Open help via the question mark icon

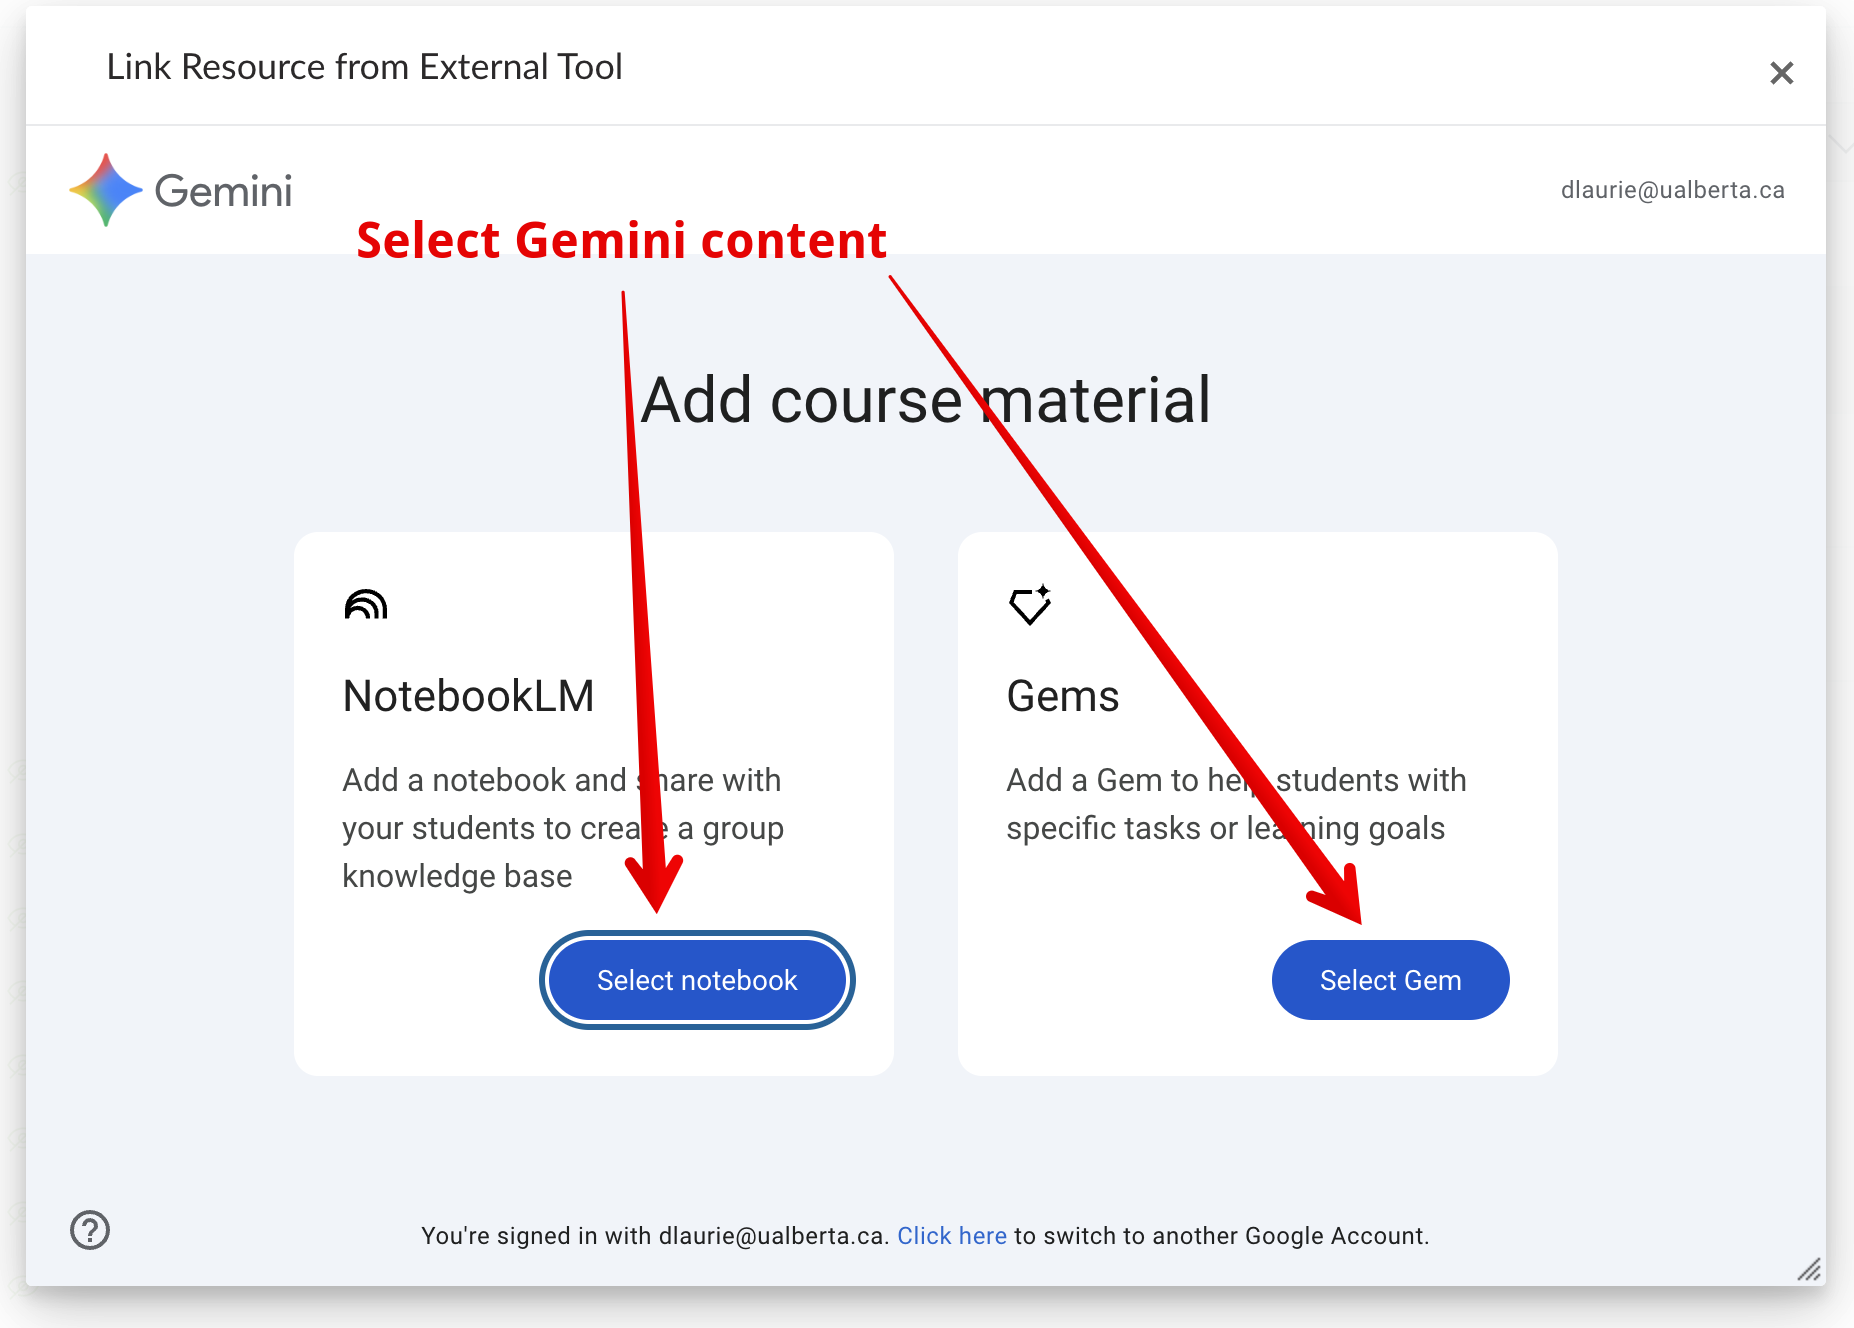click(x=90, y=1230)
